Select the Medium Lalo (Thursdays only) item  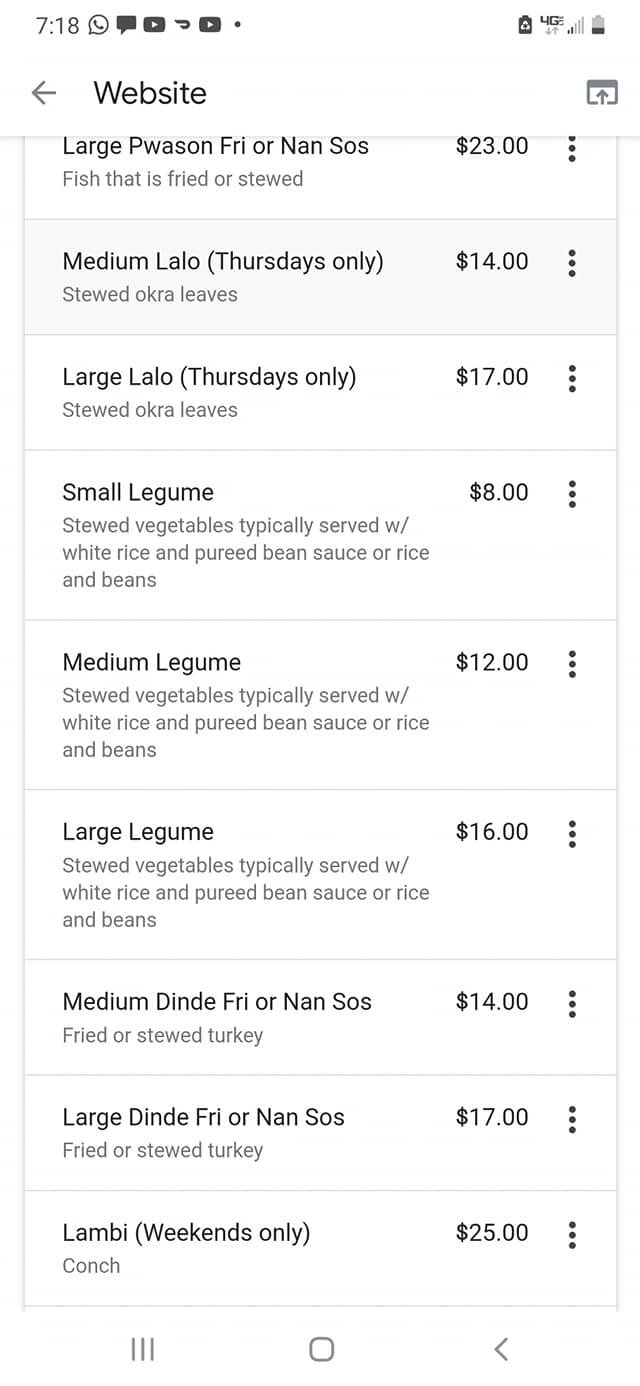pos(223,262)
